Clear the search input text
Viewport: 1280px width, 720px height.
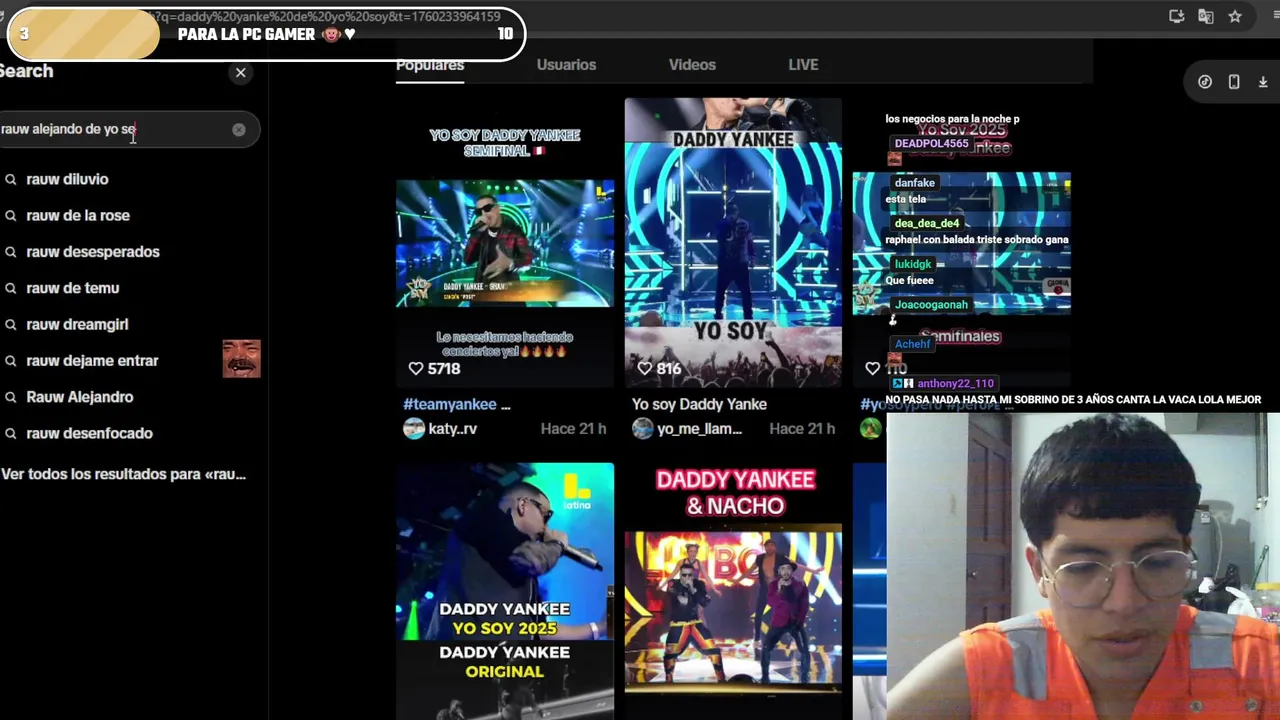point(239,129)
